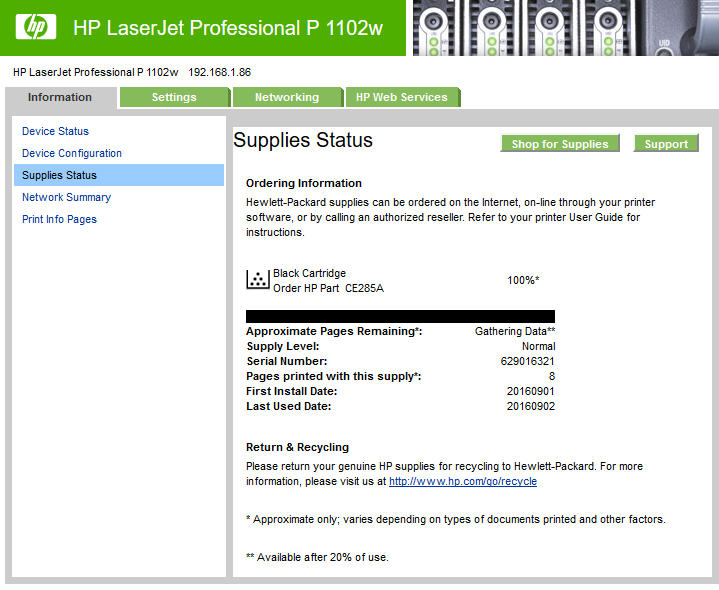Click the HP LaserJet Professional banner title
This screenshot has width=719, height=590.
[x=228, y=28]
